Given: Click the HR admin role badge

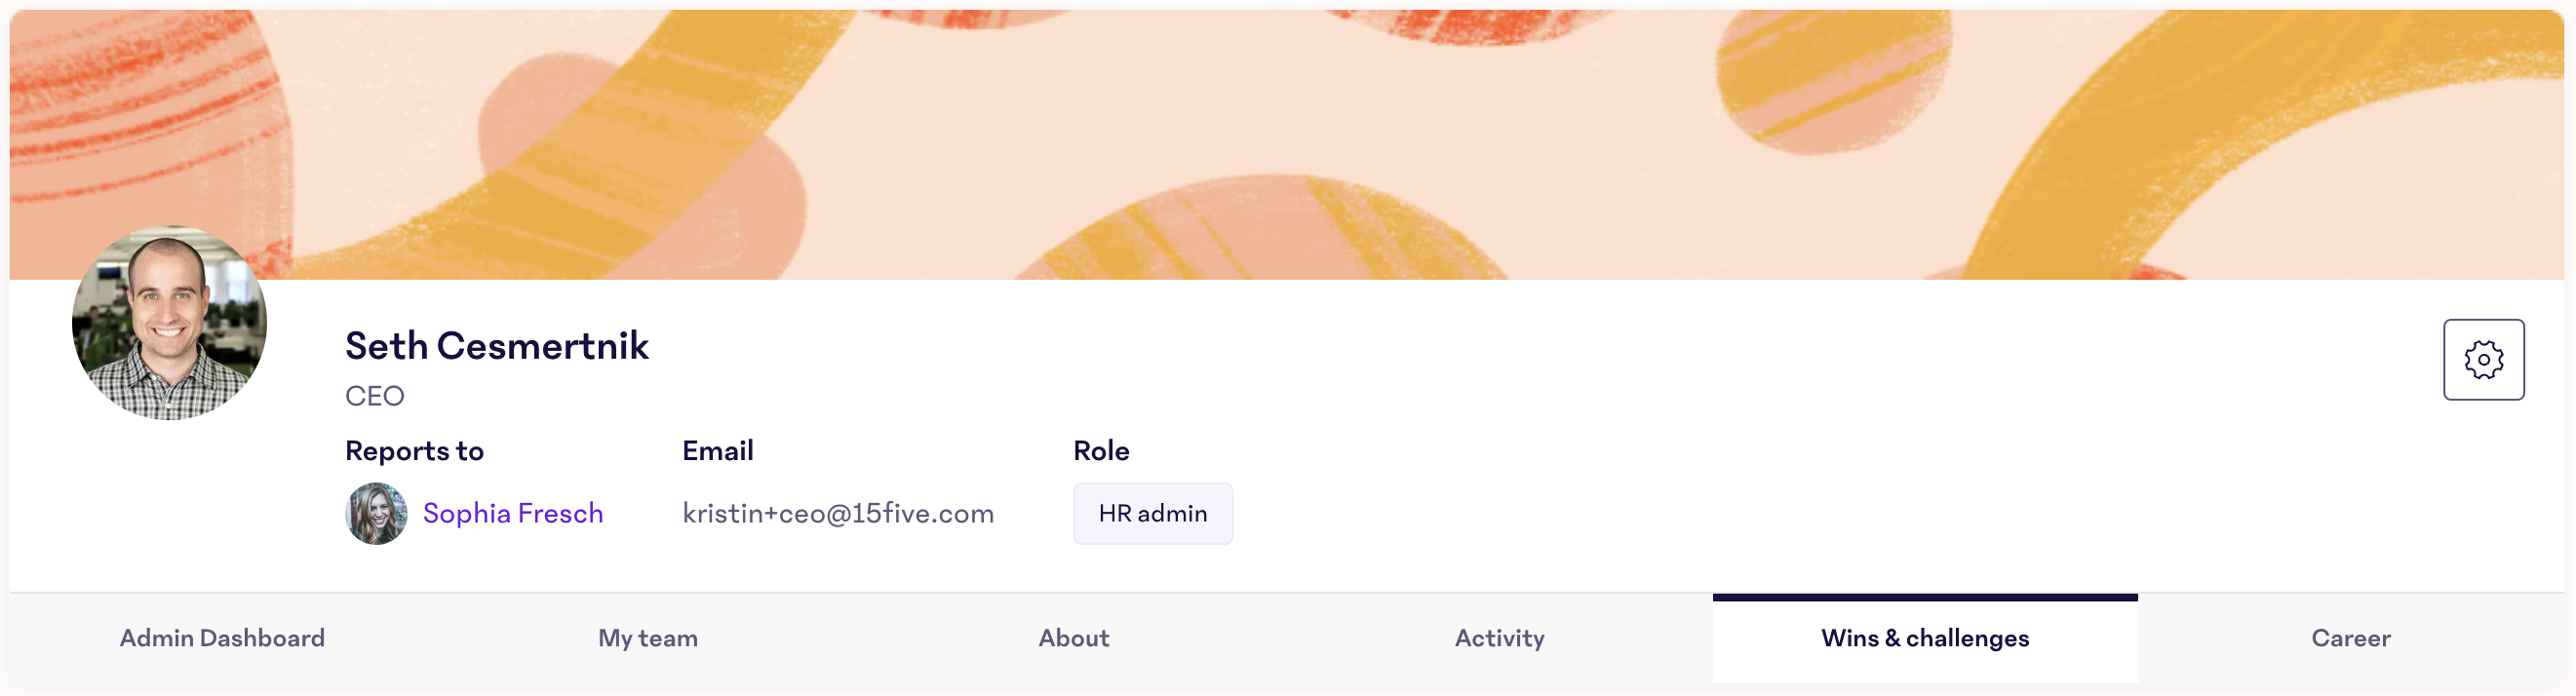Looking at the screenshot, I should pos(1153,513).
